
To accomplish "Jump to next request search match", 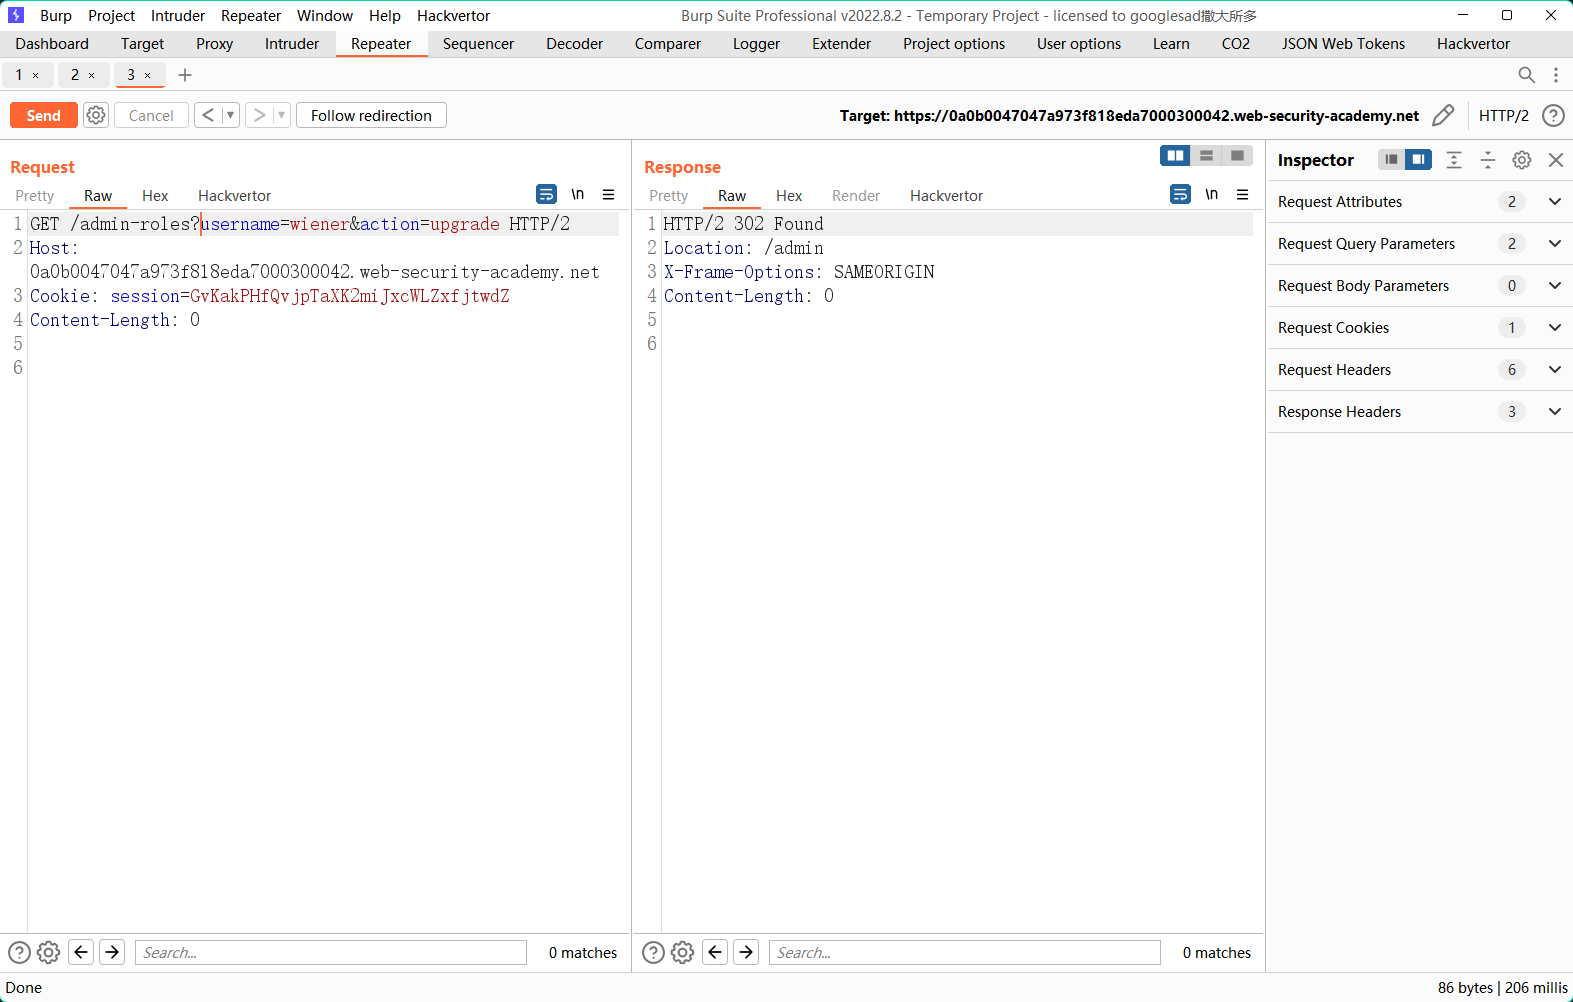I will point(113,952).
